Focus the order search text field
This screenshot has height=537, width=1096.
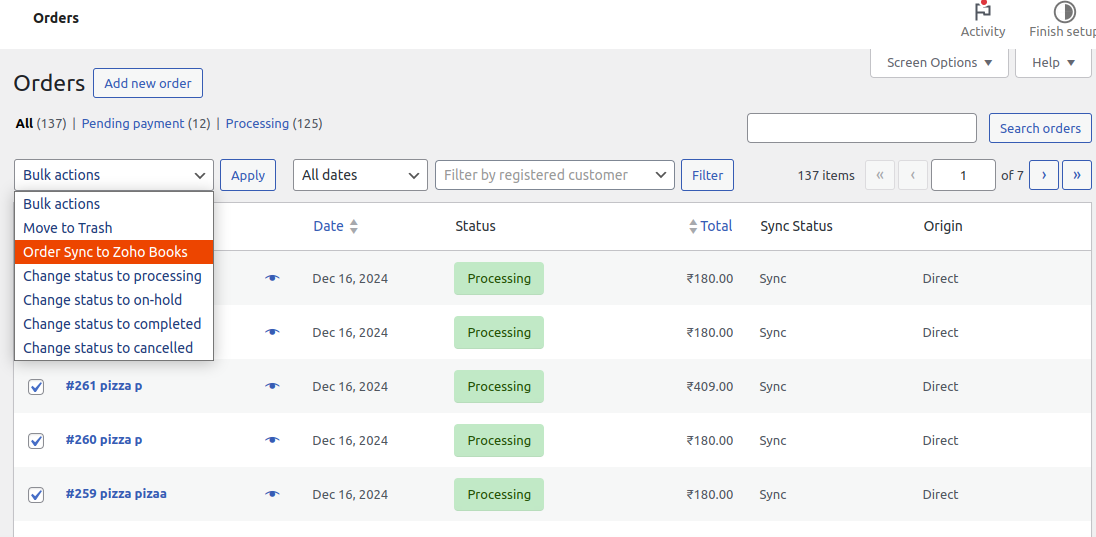[x=861, y=128]
